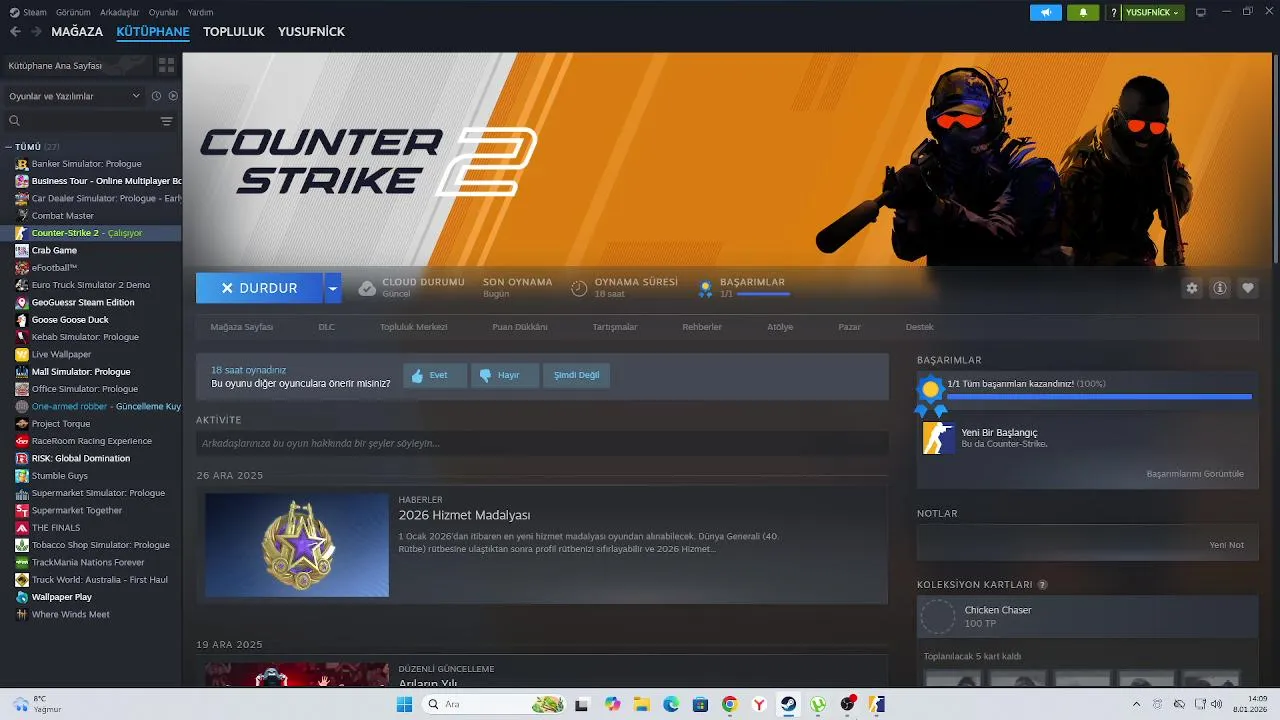Open the advanced filter sliders icon
This screenshot has width=1280, height=720.
coord(167,121)
